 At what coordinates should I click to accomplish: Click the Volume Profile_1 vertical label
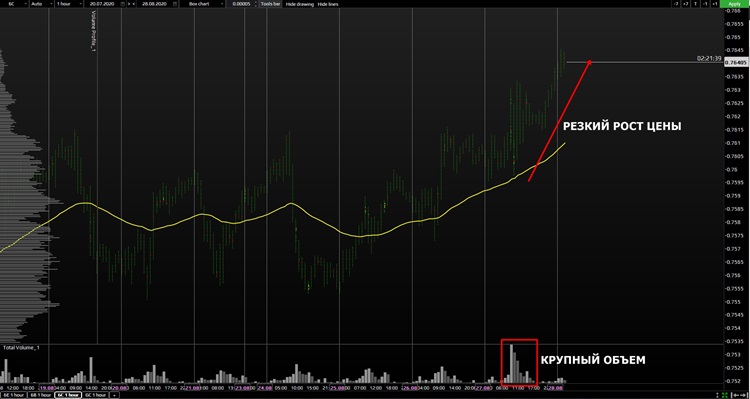pyautogui.click(x=93, y=31)
